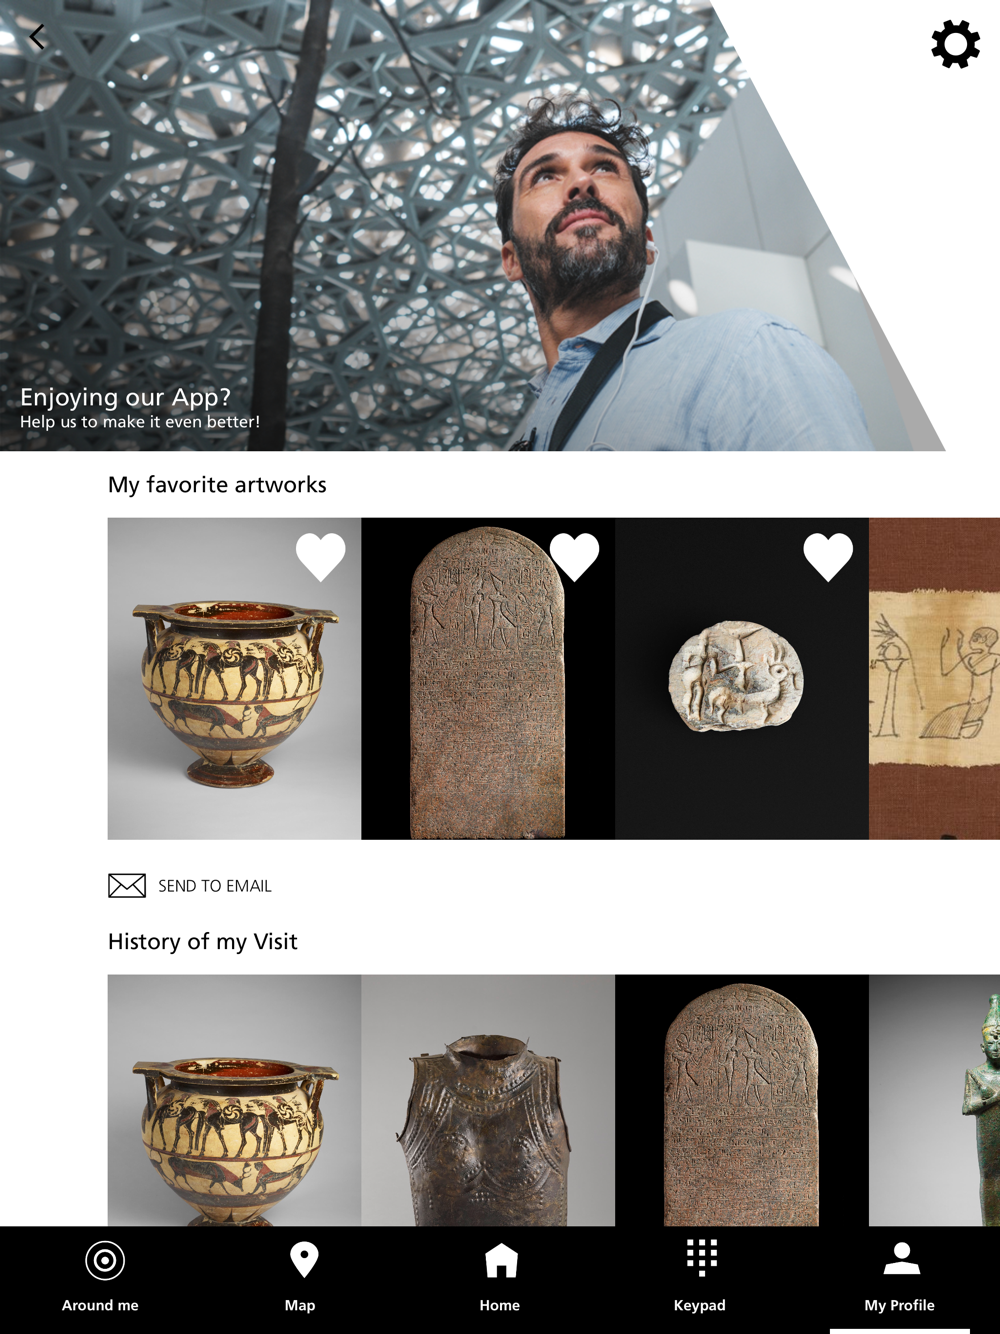Toggle heart on the round seal favorite
1000x1334 pixels.
(x=828, y=557)
